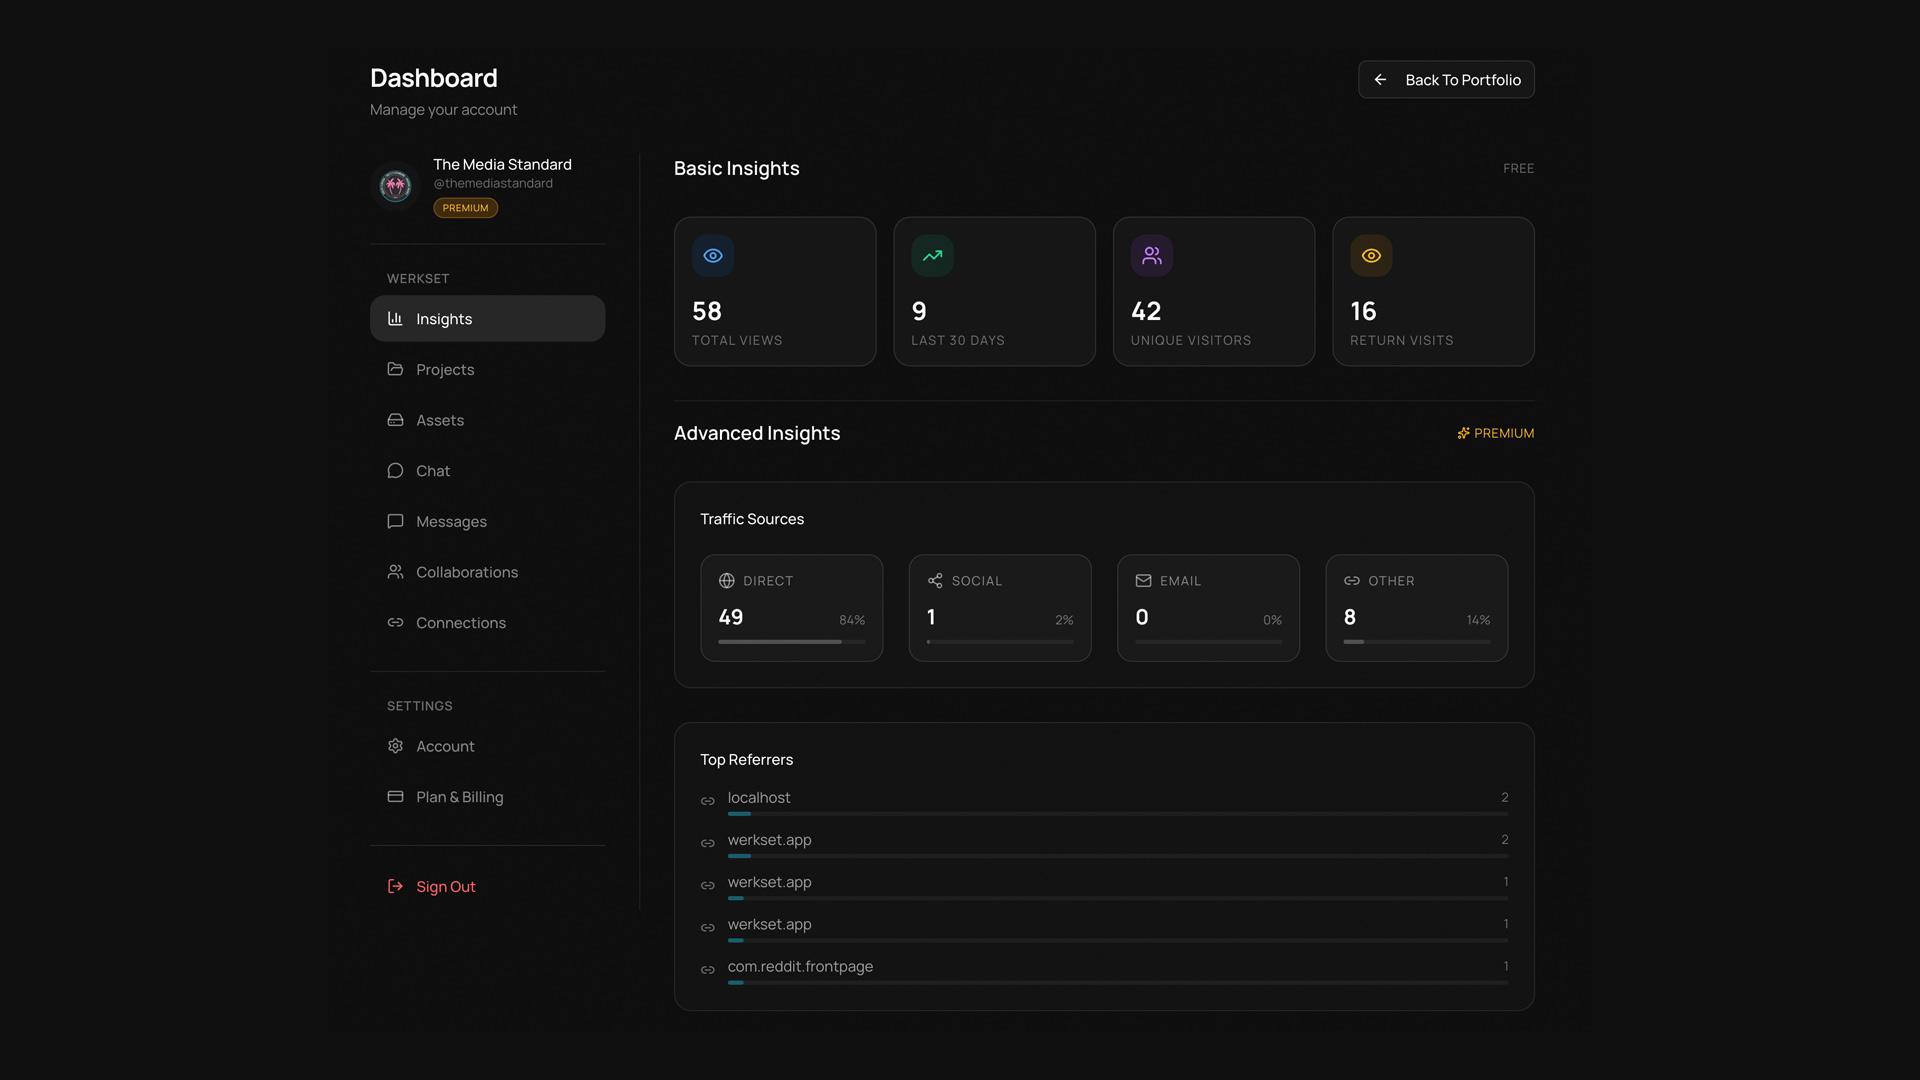Image resolution: width=1920 pixels, height=1080 pixels.
Task: Click the Back To Portfolio button
Action: pos(1446,79)
